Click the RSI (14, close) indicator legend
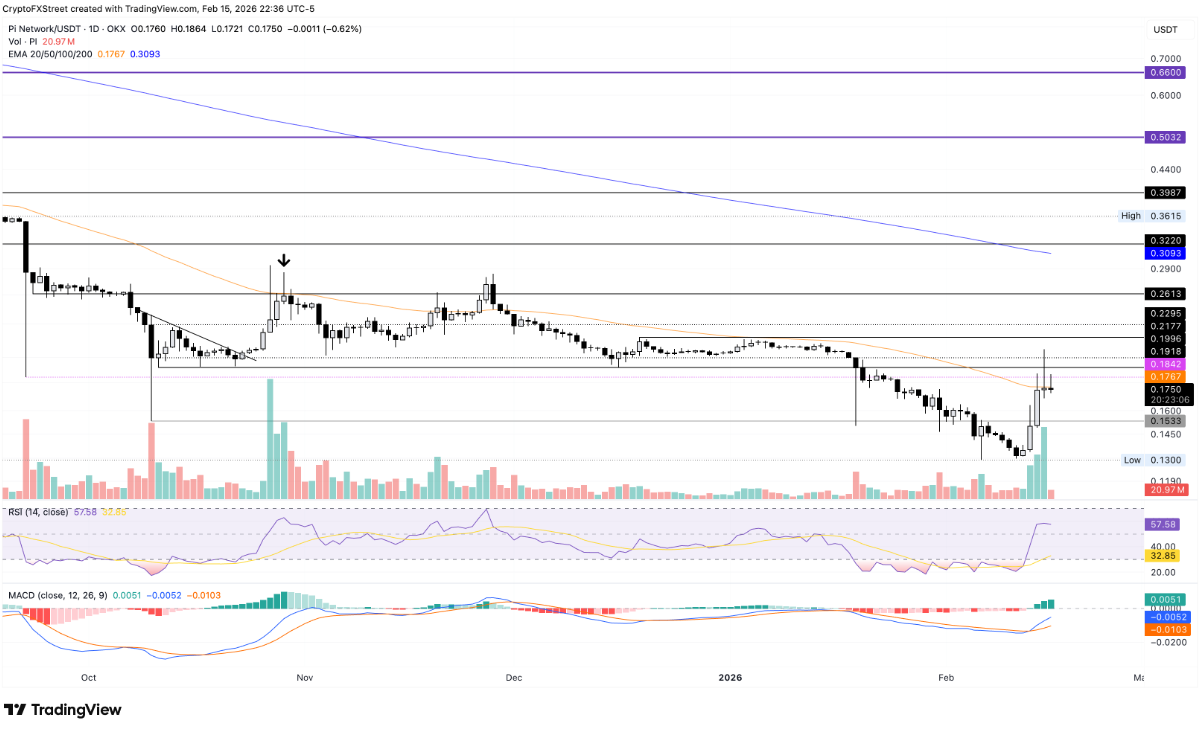The width and height of the screenshot is (1202, 729). (x=35, y=512)
